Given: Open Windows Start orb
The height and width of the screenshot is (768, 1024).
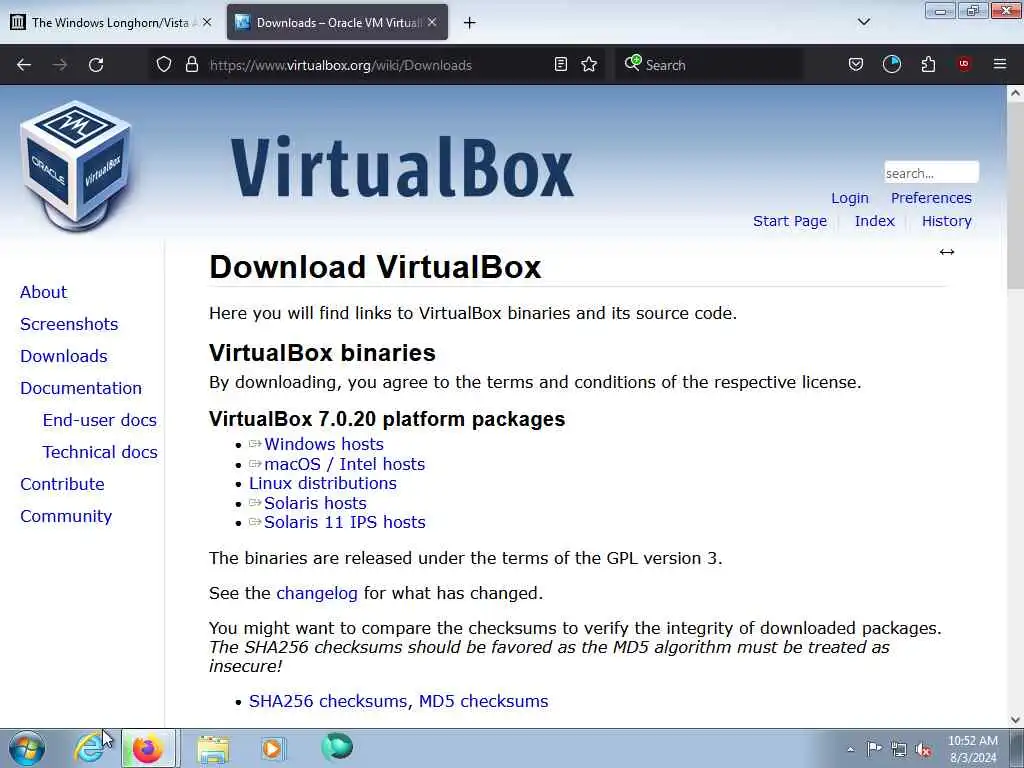Looking at the screenshot, I should (x=27, y=748).
